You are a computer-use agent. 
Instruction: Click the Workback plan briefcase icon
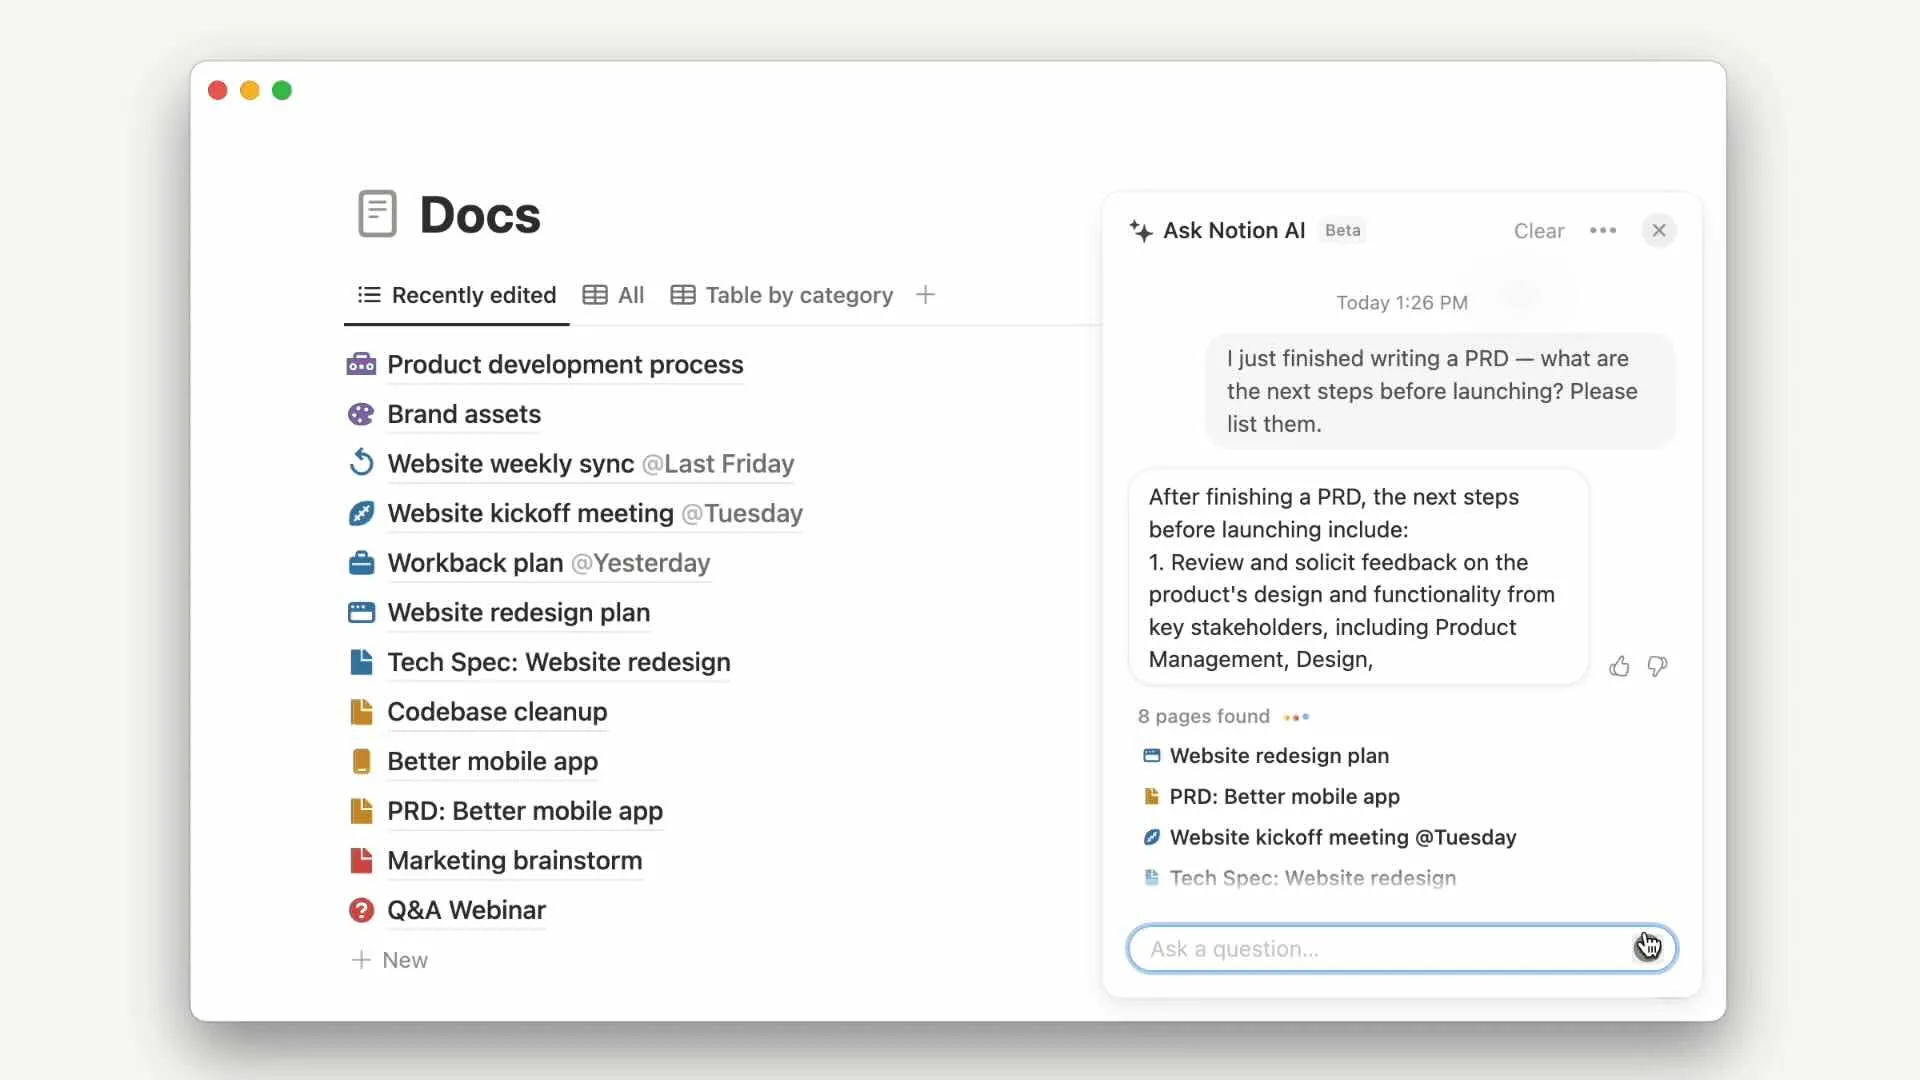361,563
